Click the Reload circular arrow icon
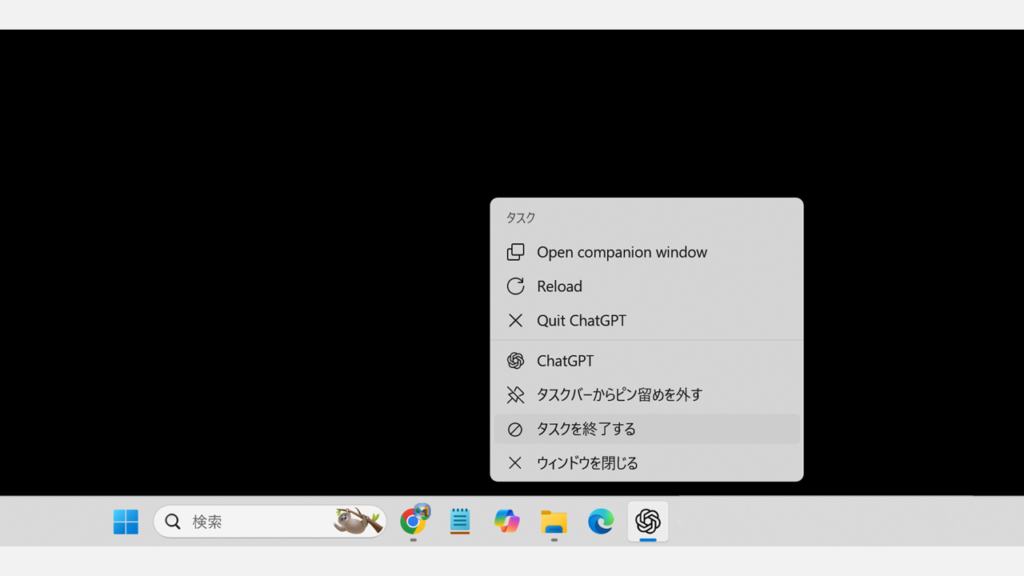The height and width of the screenshot is (576, 1024). 515,286
